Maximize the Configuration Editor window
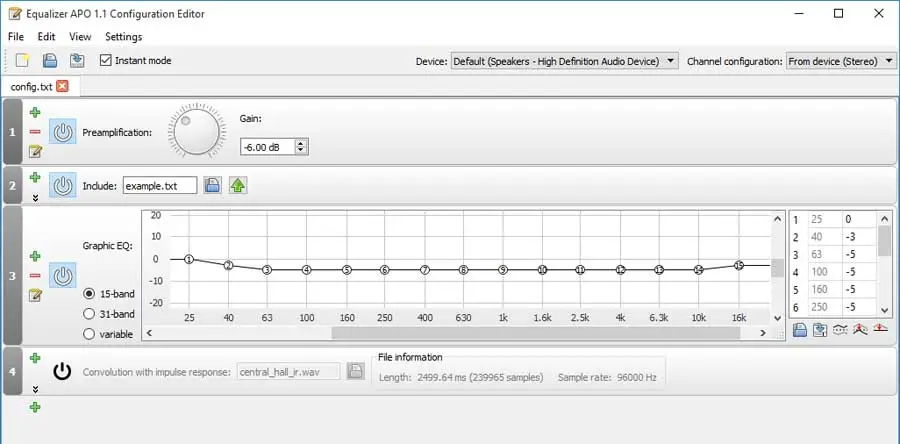This screenshot has height=444, width=900. 839,14
